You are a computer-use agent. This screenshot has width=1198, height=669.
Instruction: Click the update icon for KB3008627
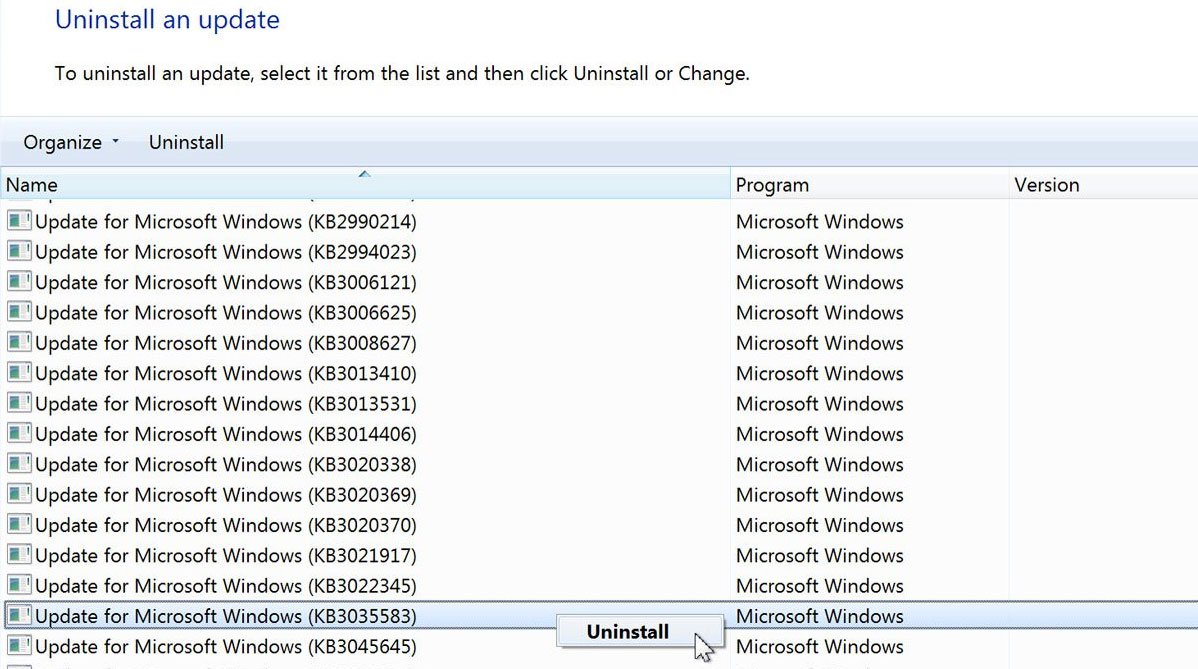(x=19, y=343)
